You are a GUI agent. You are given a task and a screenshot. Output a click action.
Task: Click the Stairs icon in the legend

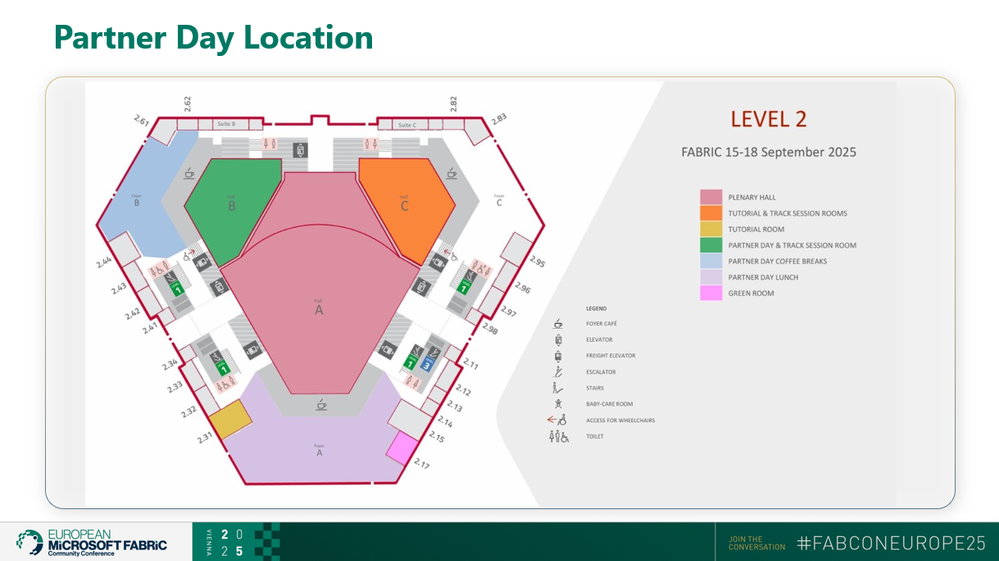(557, 388)
